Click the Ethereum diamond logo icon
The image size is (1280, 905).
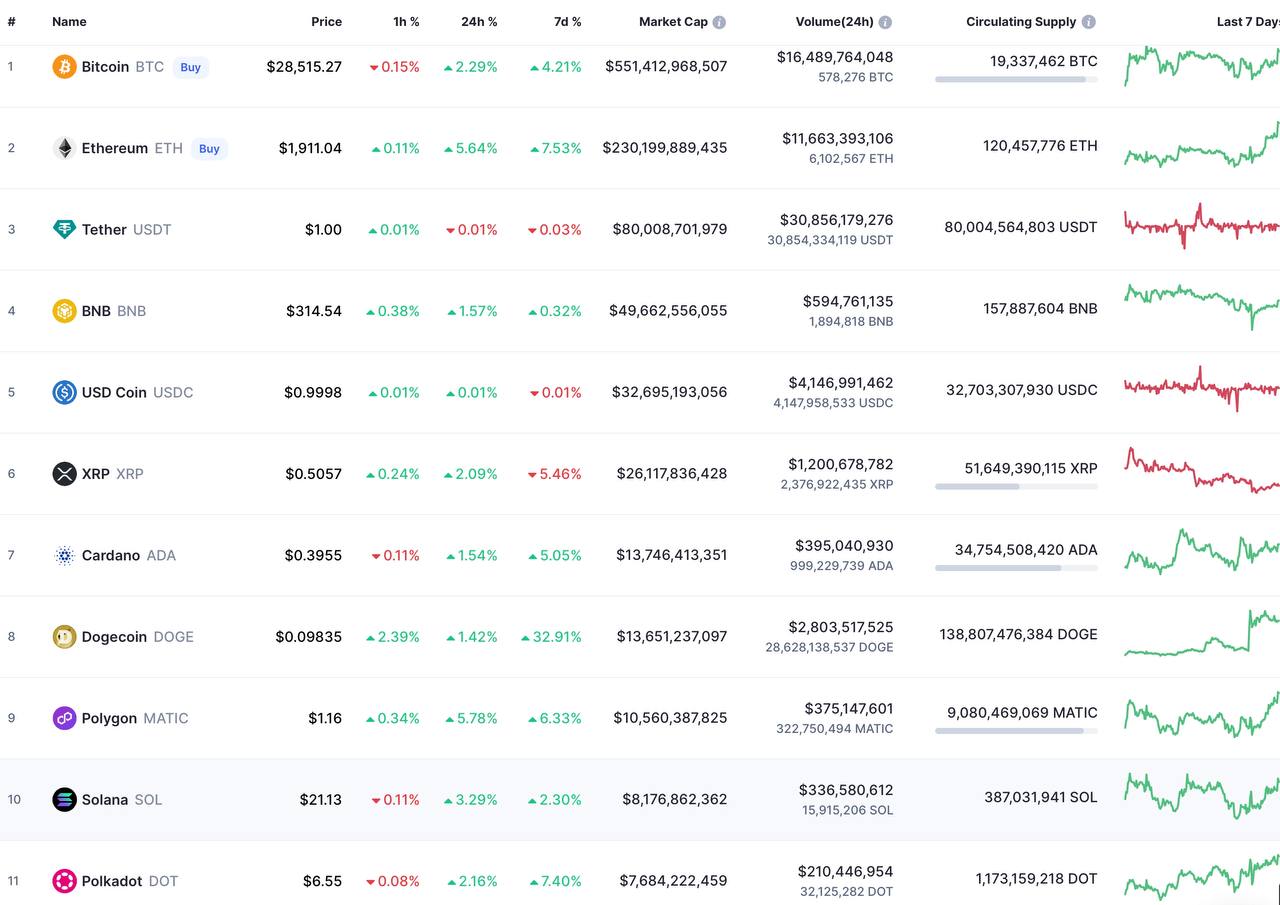pyautogui.click(x=64, y=148)
